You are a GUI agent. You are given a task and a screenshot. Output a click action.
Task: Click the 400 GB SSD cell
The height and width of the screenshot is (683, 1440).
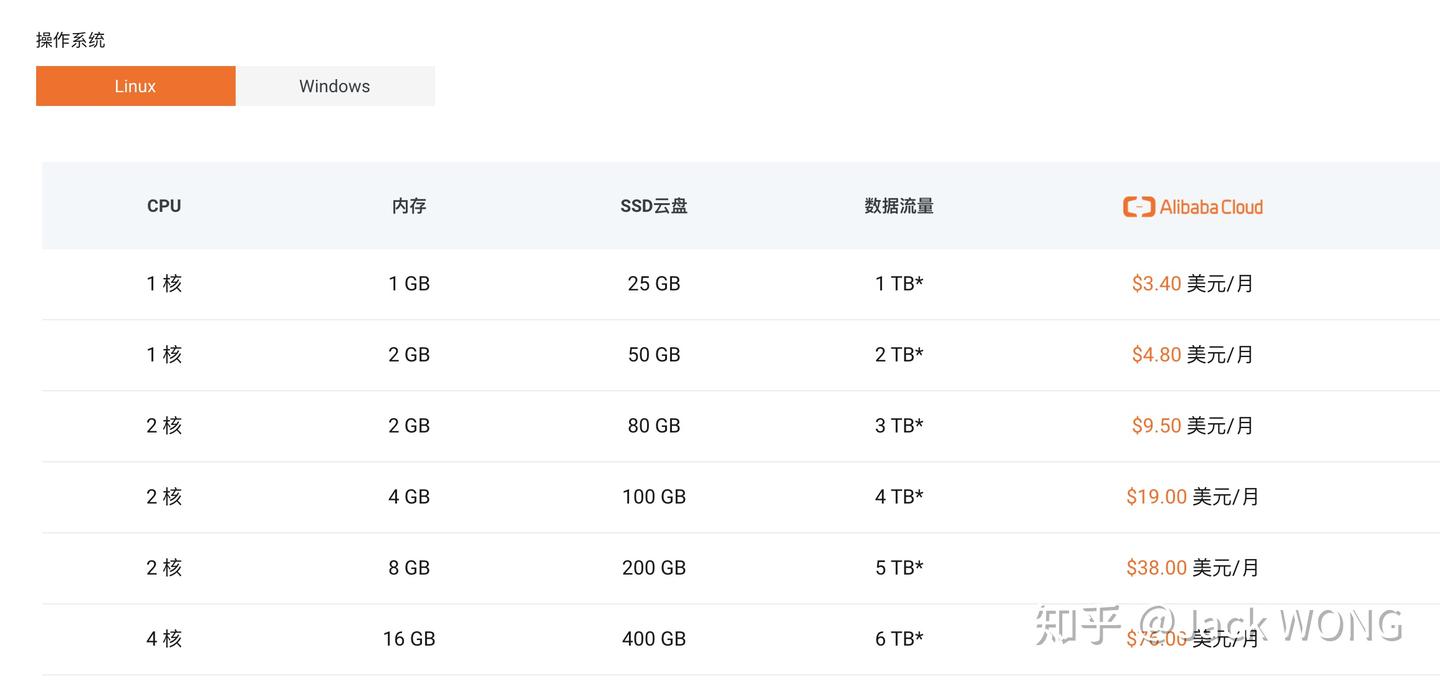coord(654,639)
